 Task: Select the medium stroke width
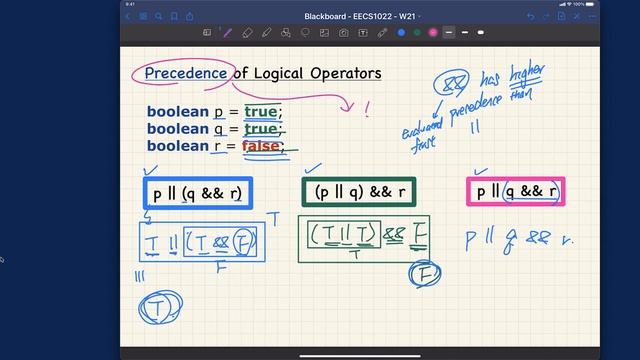pos(465,33)
